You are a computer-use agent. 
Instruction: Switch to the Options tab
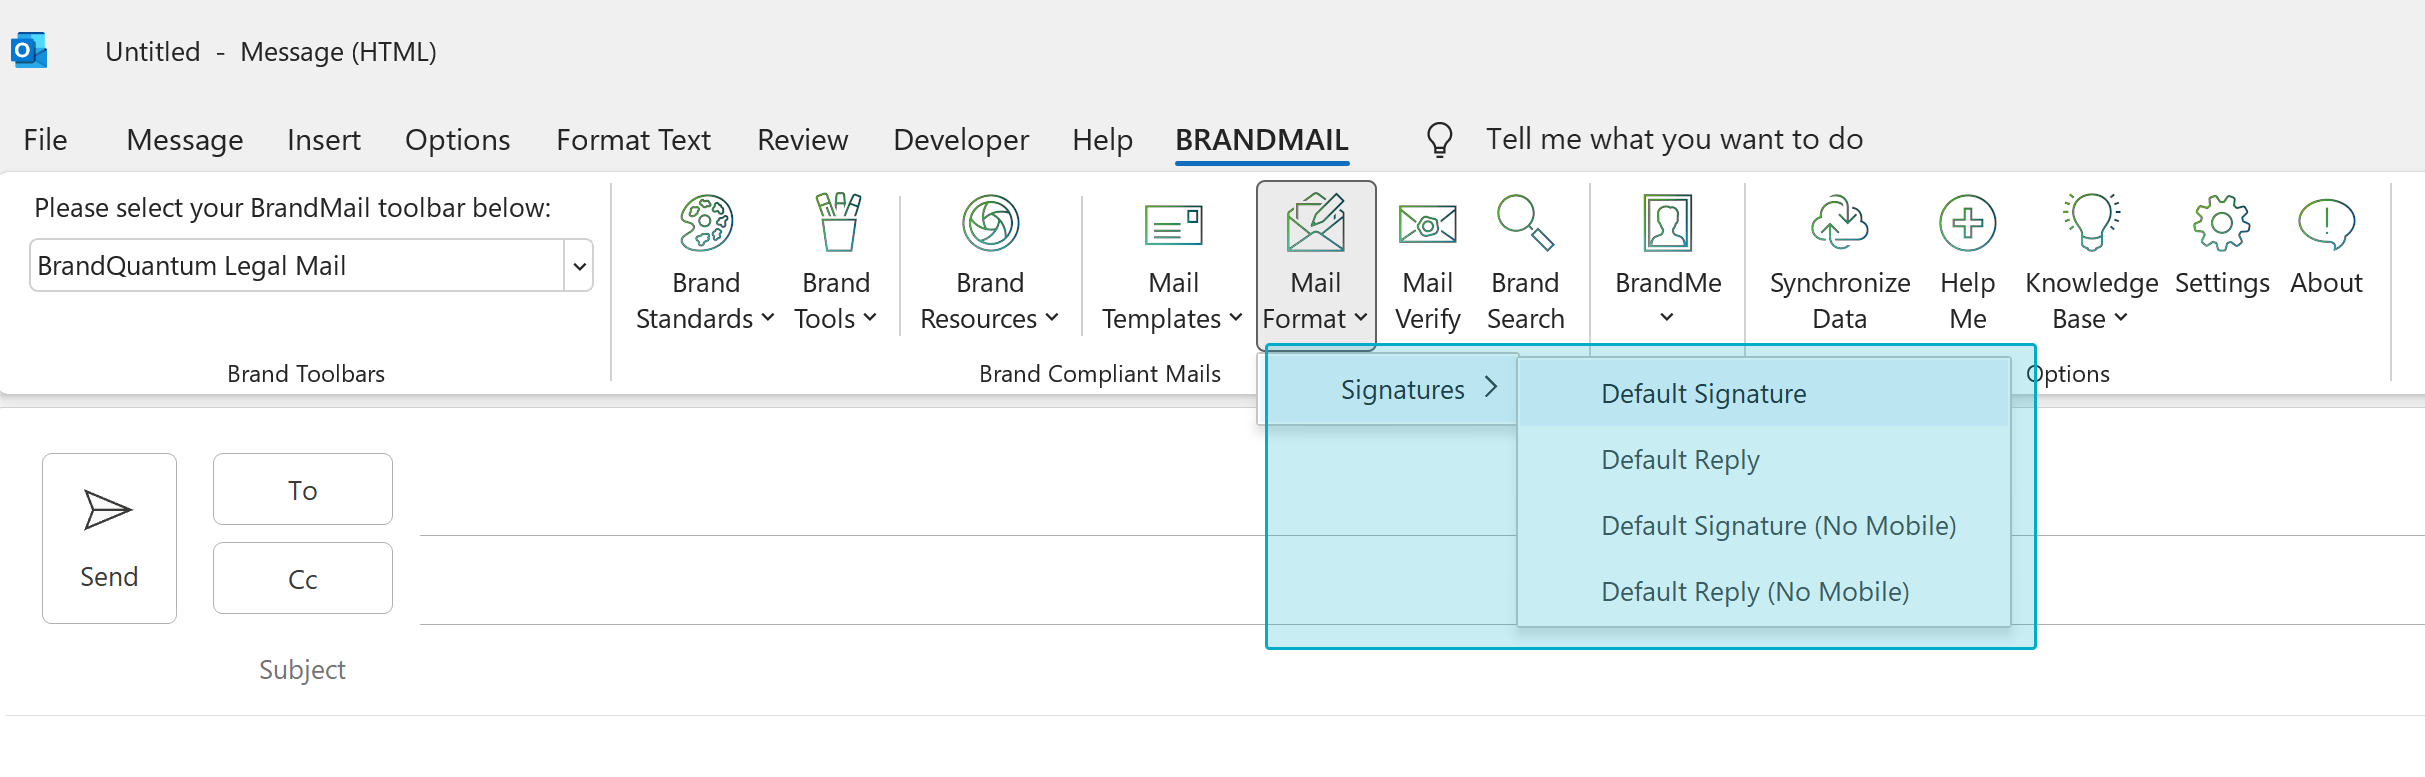(457, 140)
